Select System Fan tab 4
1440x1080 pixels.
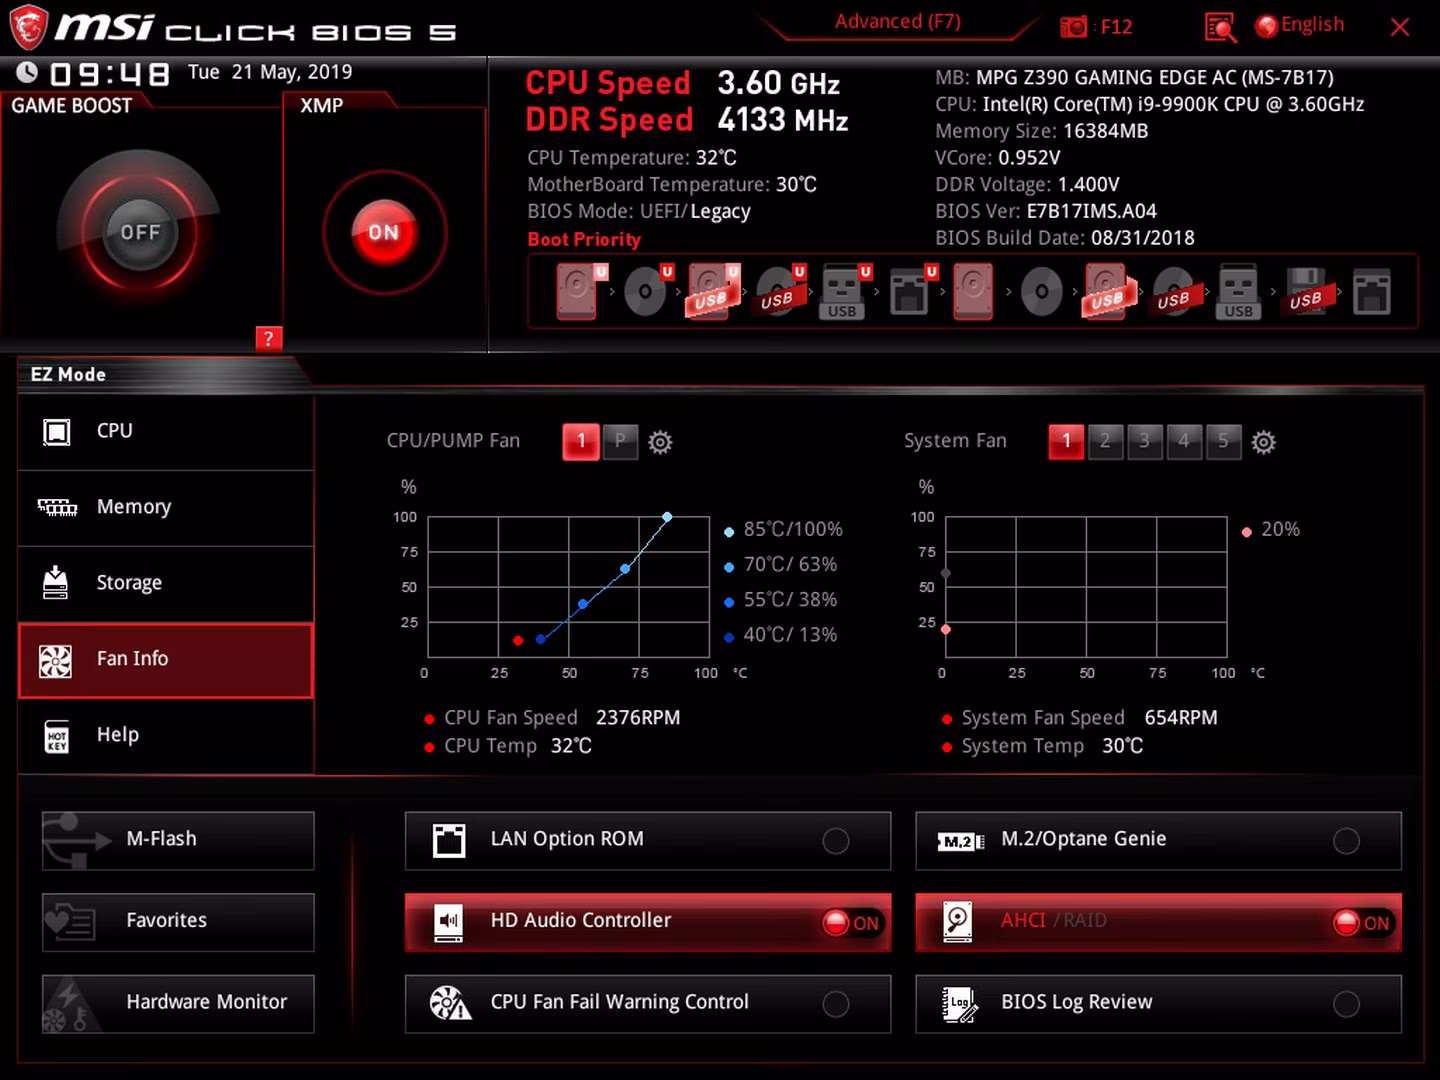tap(1183, 441)
